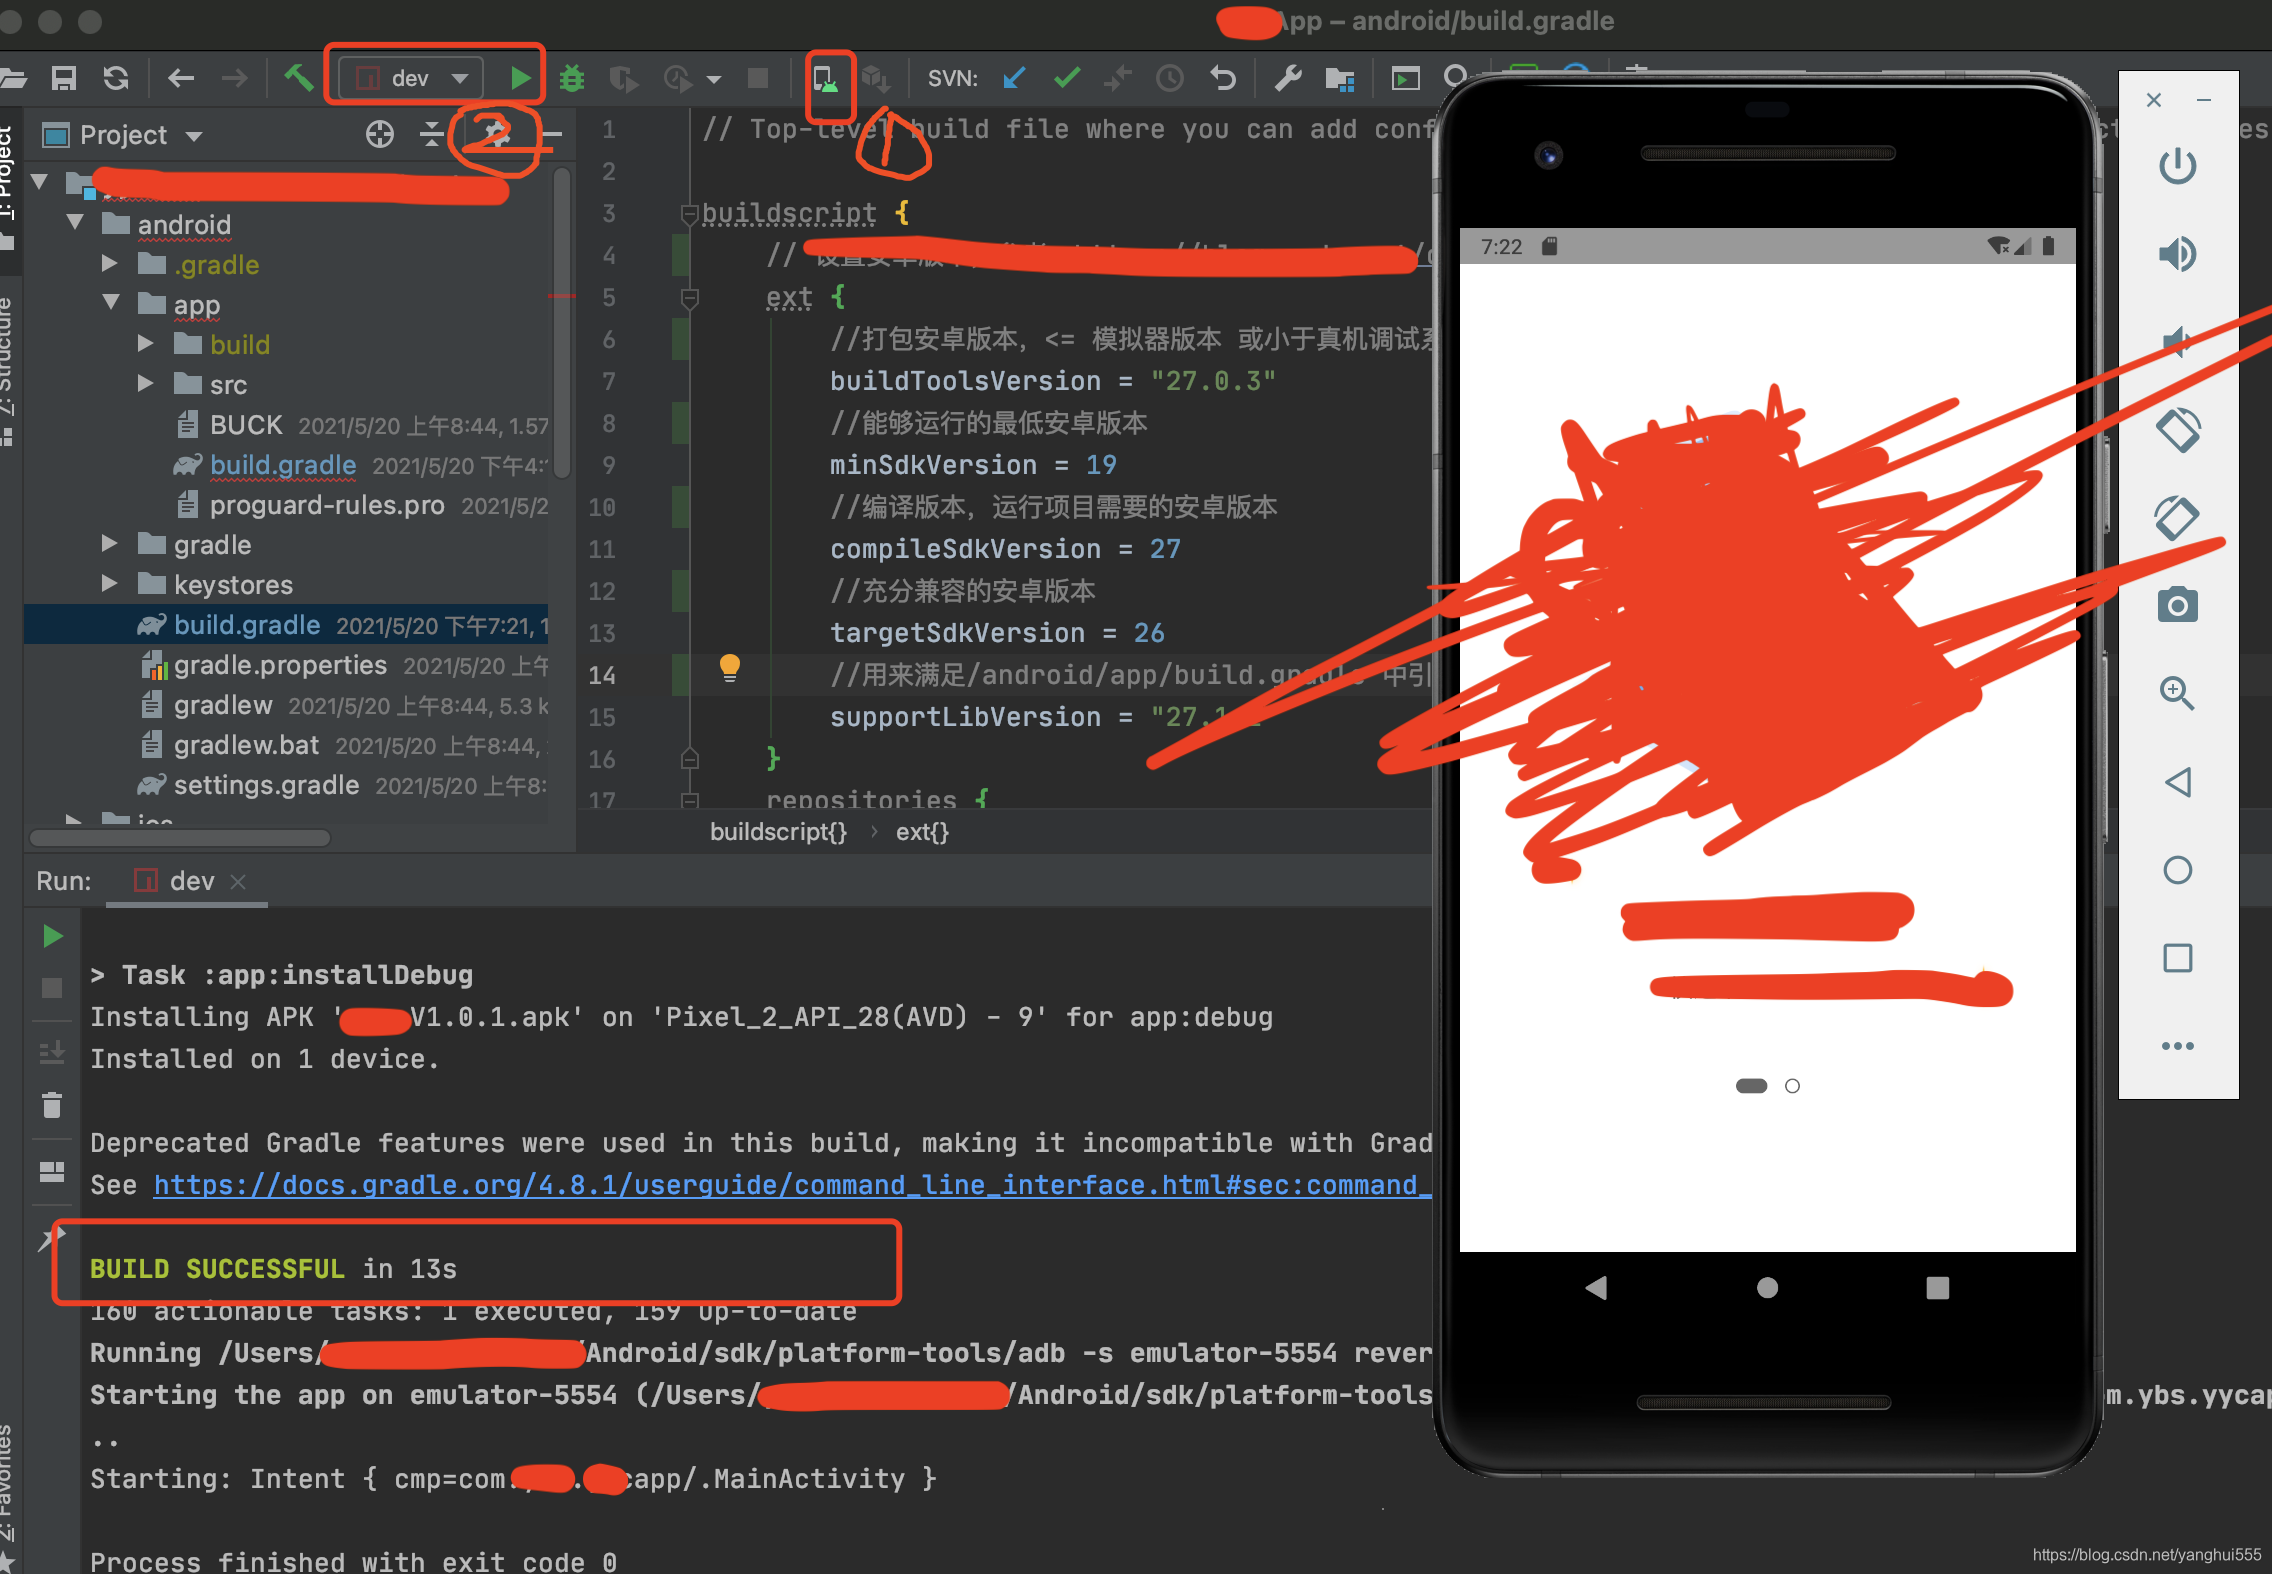The width and height of the screenshot is (2272, 1574).
Task: Open the dev run configuration dropdown
Action: coord(411,78)
